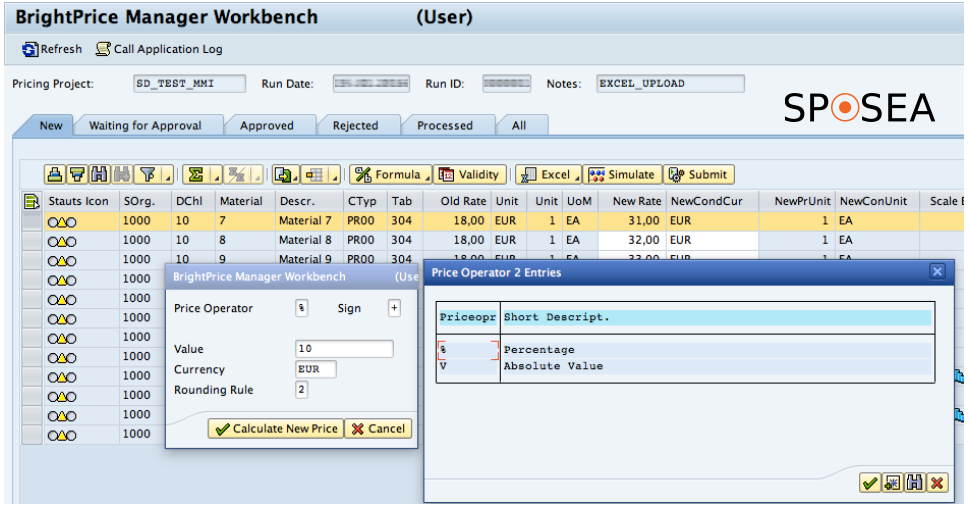Image resolution: width=970 pixels, height=510 pixels.
Task: Click the New Rate cell 32,00
Action: 630,240
